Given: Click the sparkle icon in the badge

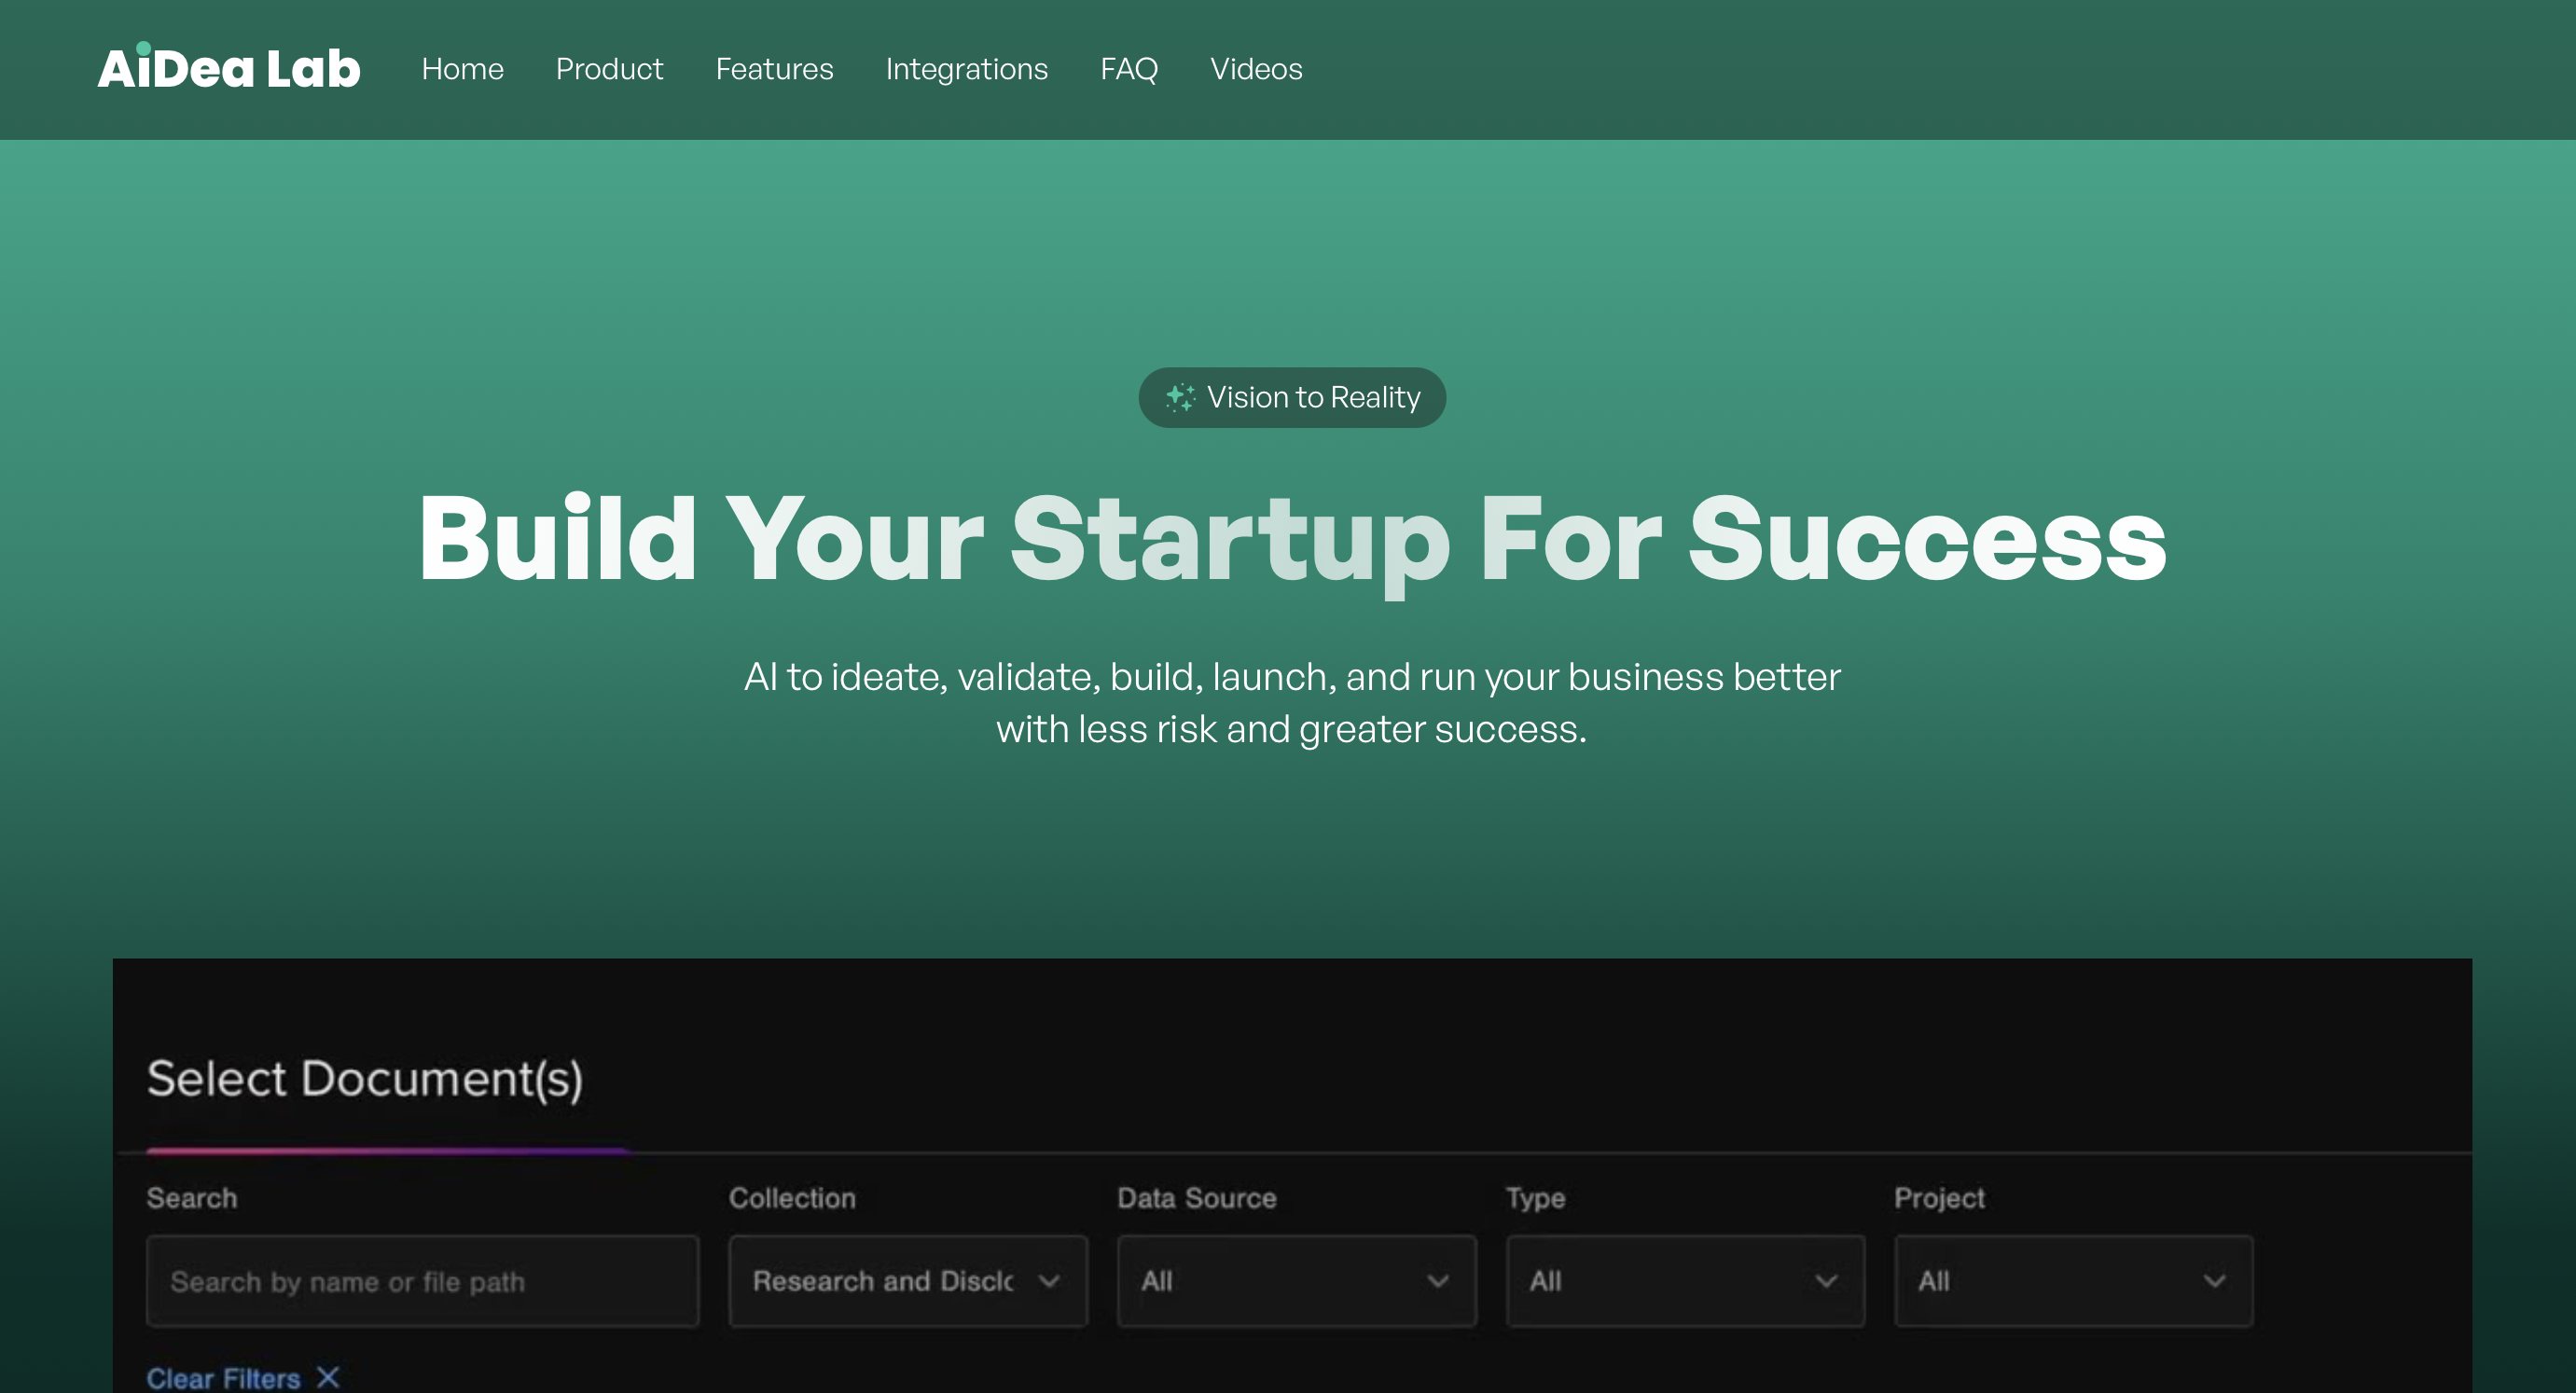Looking at the screenshot, I should (1180, 397).
